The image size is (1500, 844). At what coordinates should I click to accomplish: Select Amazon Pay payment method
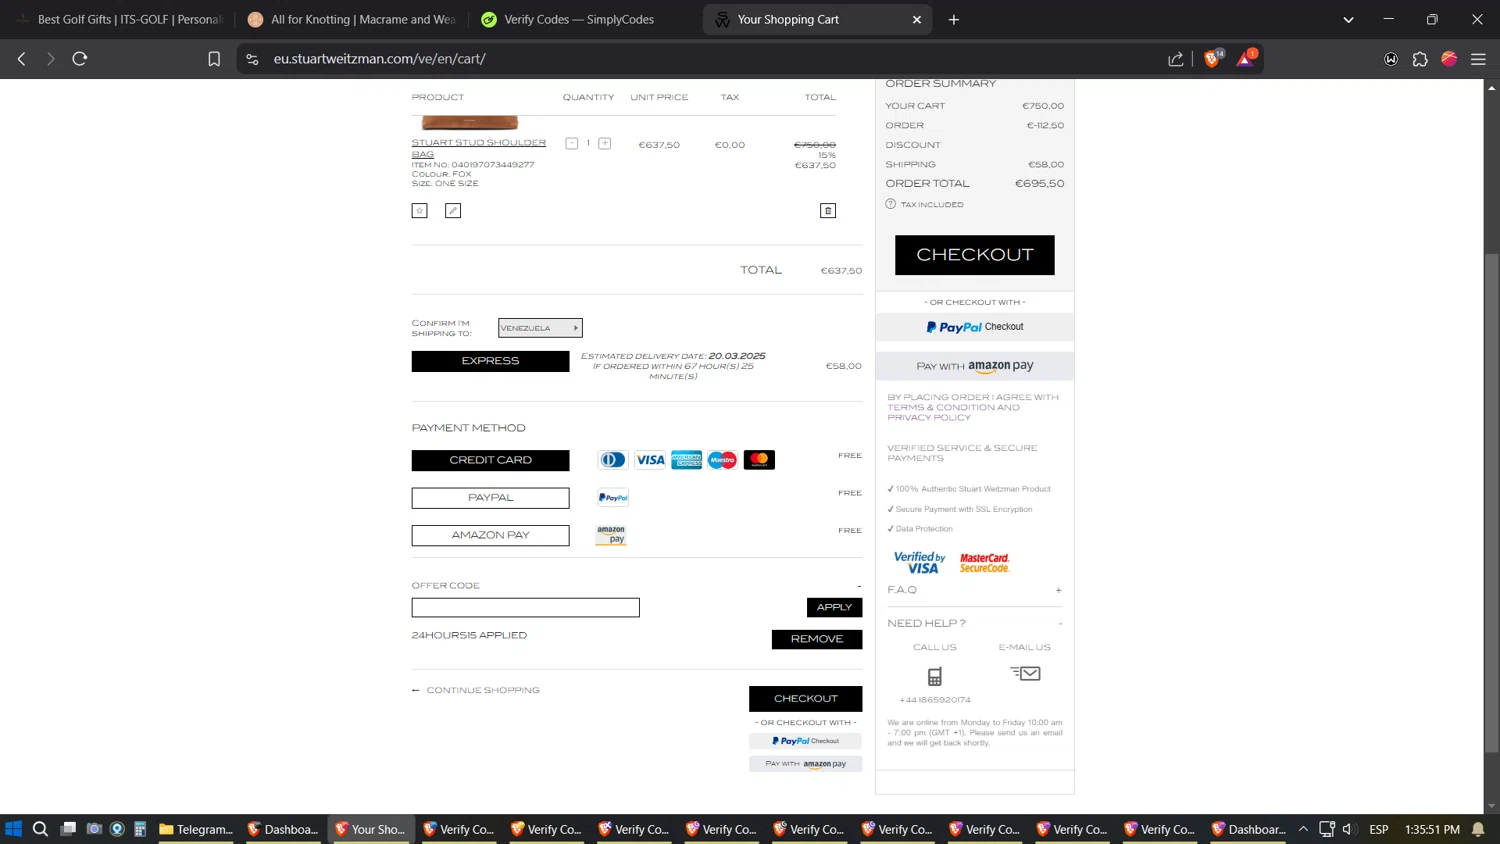point(490,535)
